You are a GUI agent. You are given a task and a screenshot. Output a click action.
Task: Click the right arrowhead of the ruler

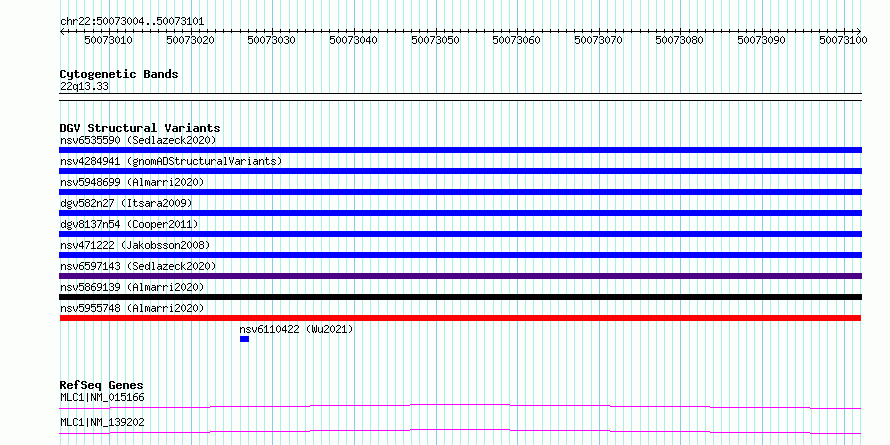pos(859,31)
